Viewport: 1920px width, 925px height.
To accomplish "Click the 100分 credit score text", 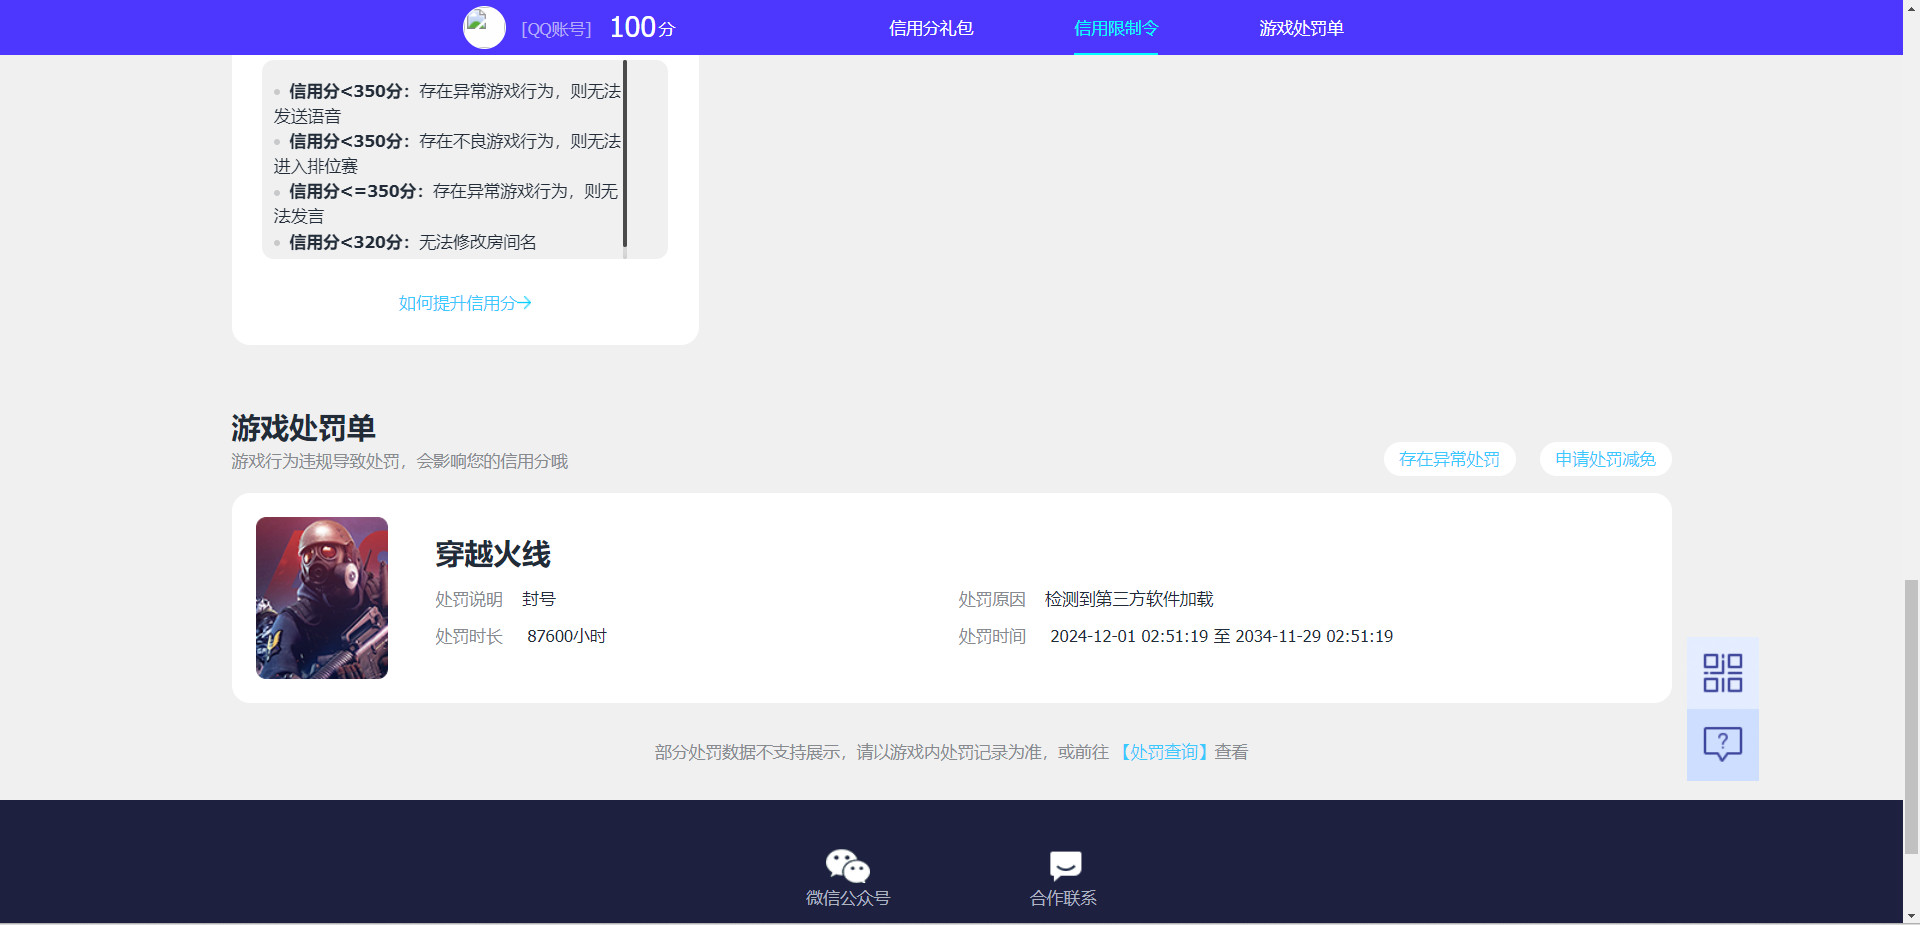I will coord(642,27).
